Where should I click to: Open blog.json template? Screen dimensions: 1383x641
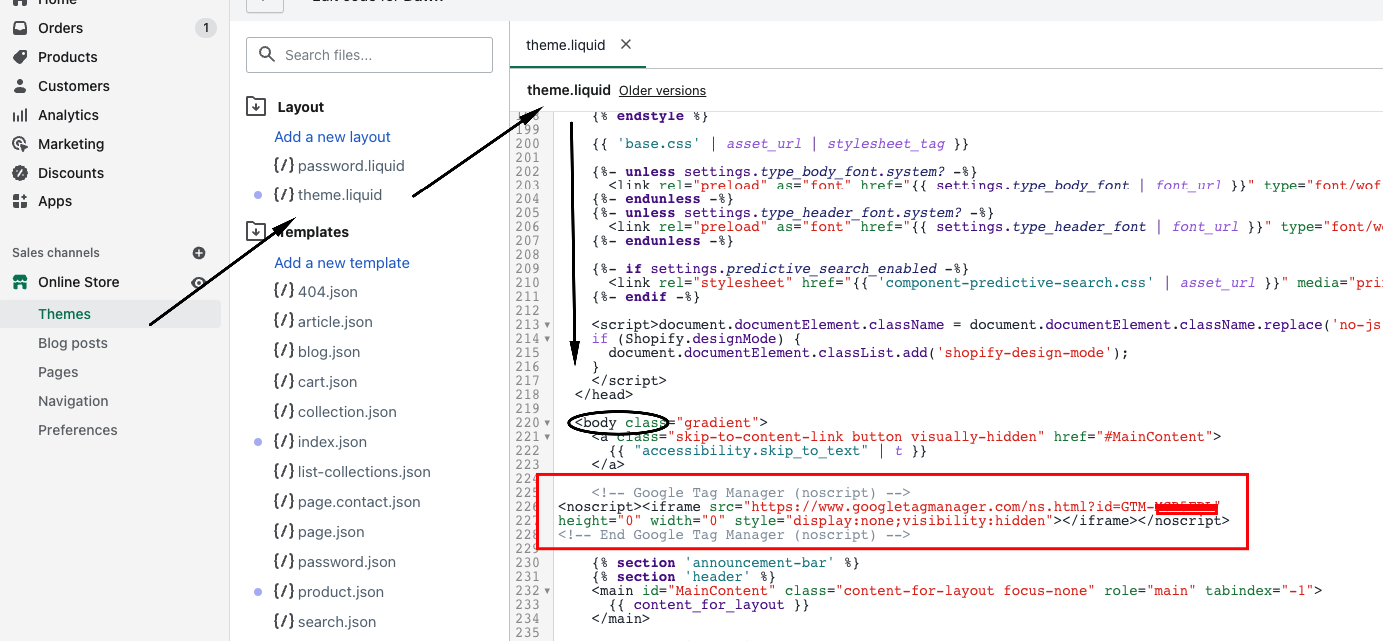click(x=329, y=352)
